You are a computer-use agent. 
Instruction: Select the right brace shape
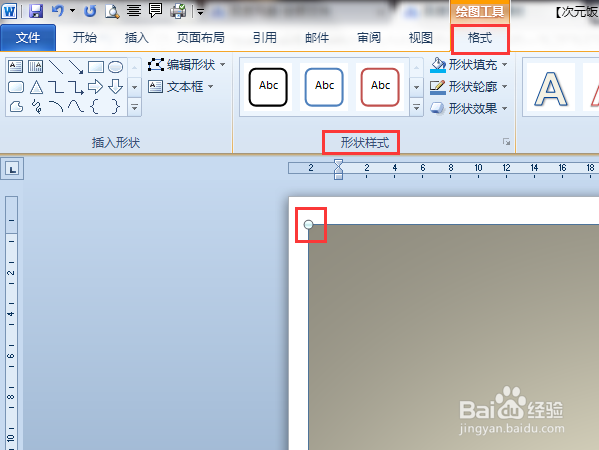click(115, 107)
